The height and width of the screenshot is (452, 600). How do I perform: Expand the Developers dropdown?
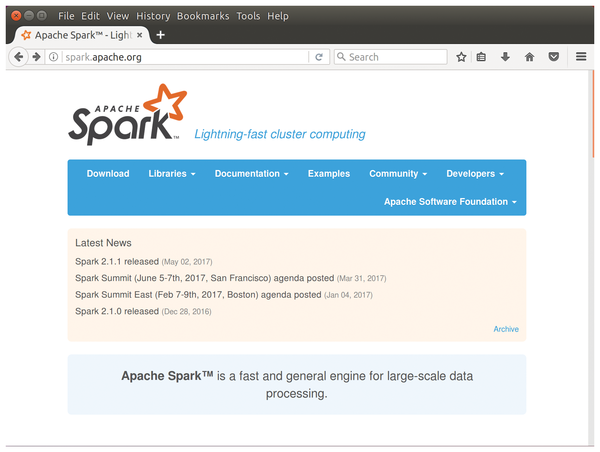(475, 174)
